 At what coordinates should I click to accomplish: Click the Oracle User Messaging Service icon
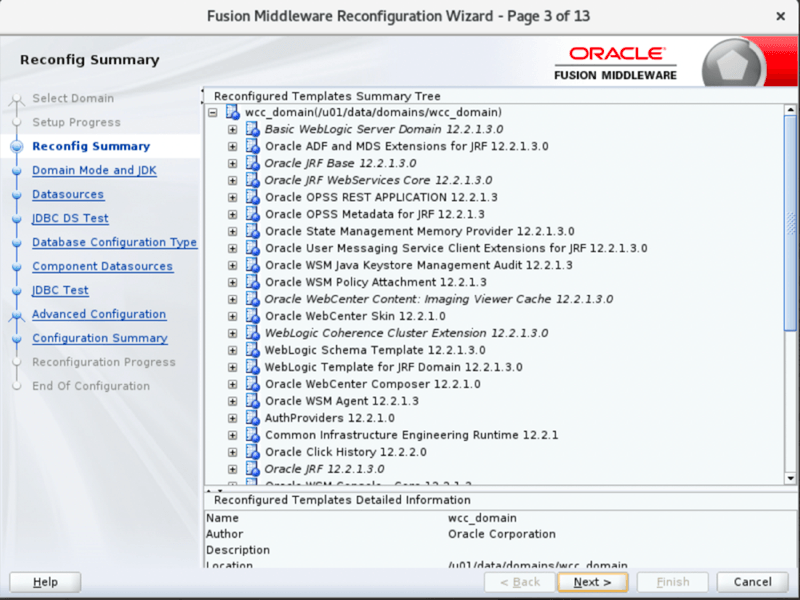click(x=253, y=248)
